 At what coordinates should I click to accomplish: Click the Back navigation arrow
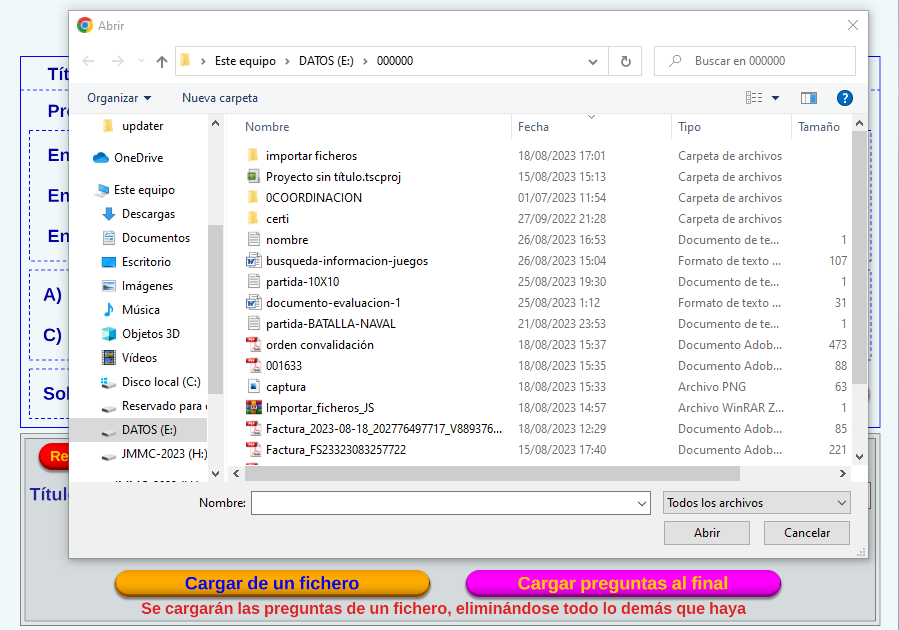coord(88,61)
